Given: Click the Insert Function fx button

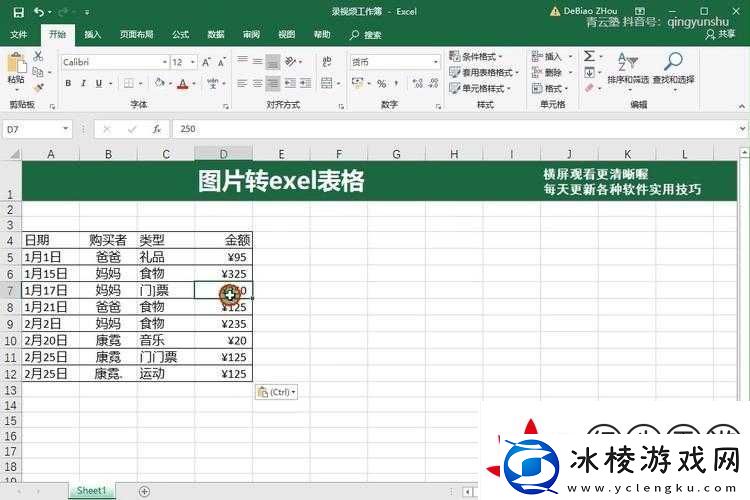Looking at the screenshot, I should (156, 129).
